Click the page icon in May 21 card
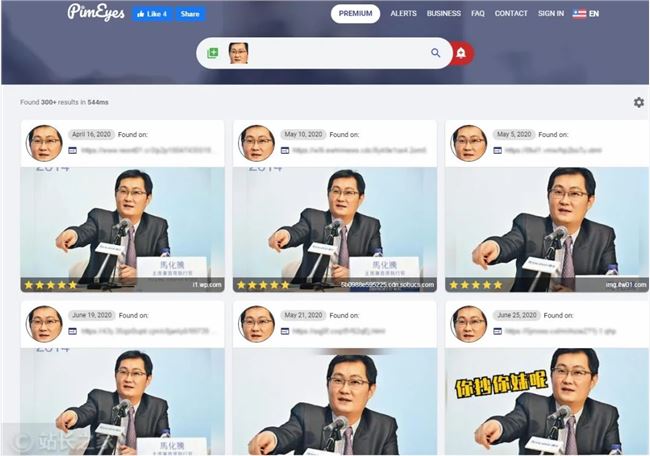The height and width of the screenshot is (456, 650). point(285,331)
